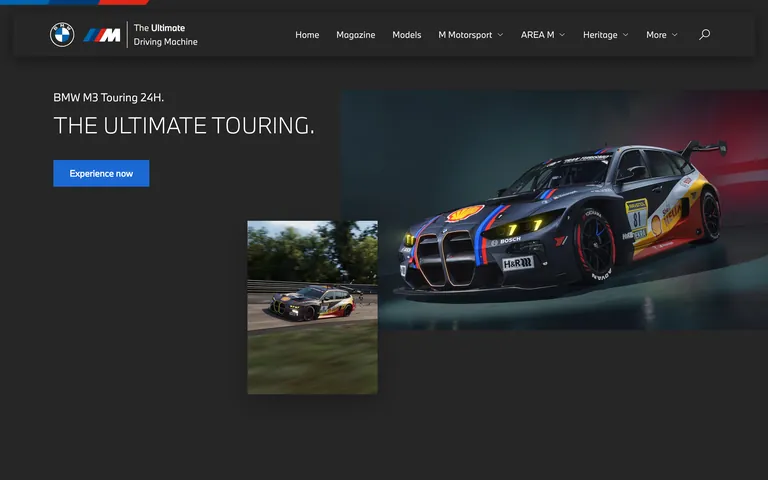Viewport: 768px width, 480px height.
Task: Open the More menu
Action: pos(656,35)
